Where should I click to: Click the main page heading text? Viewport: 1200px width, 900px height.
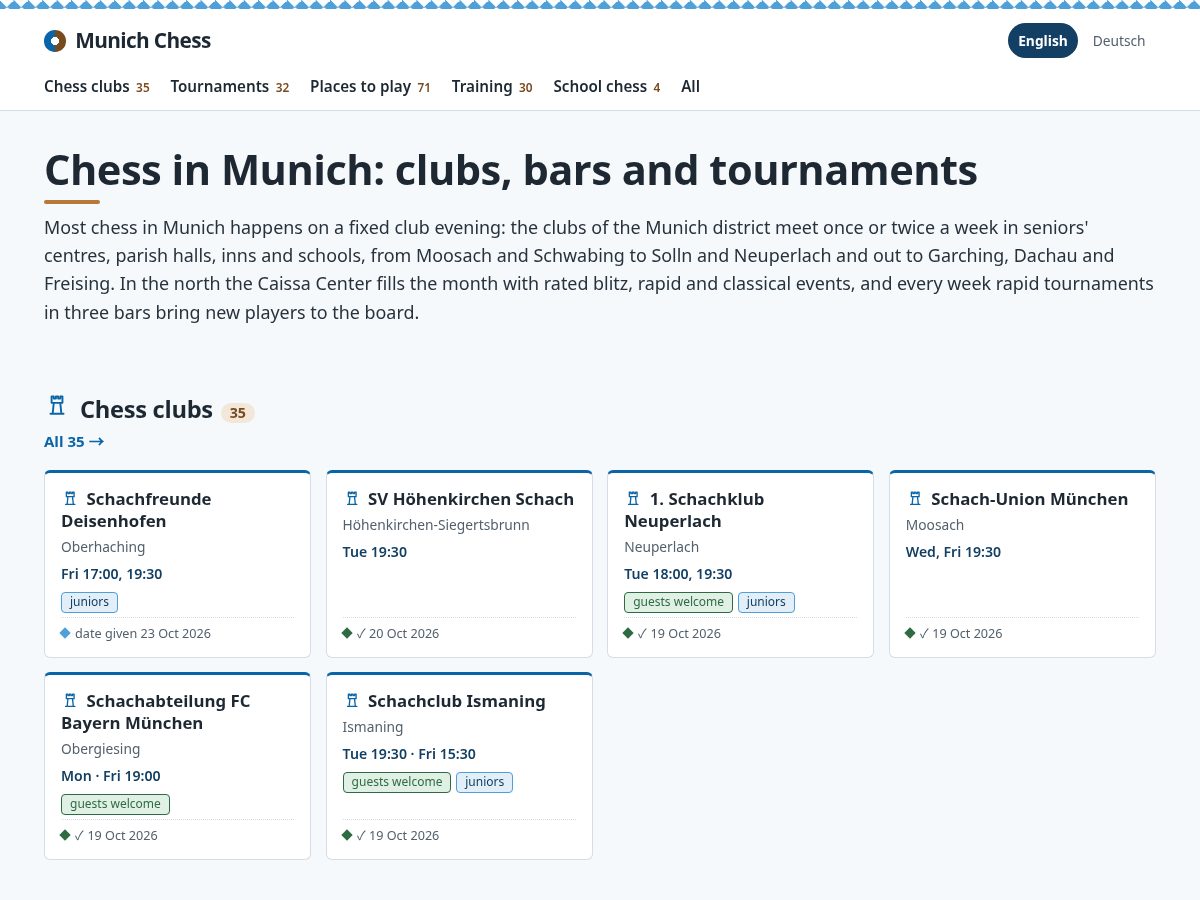(x=511, y=170)
